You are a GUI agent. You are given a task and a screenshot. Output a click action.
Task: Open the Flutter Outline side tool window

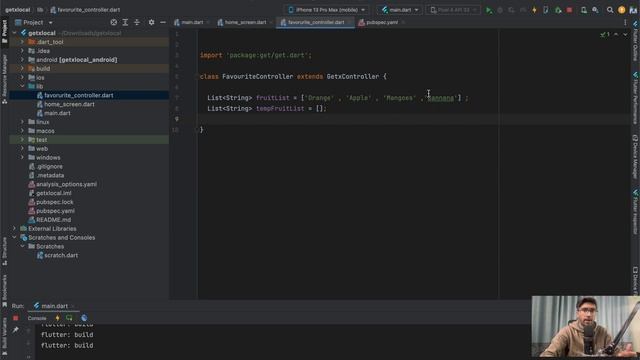[636, 41]
